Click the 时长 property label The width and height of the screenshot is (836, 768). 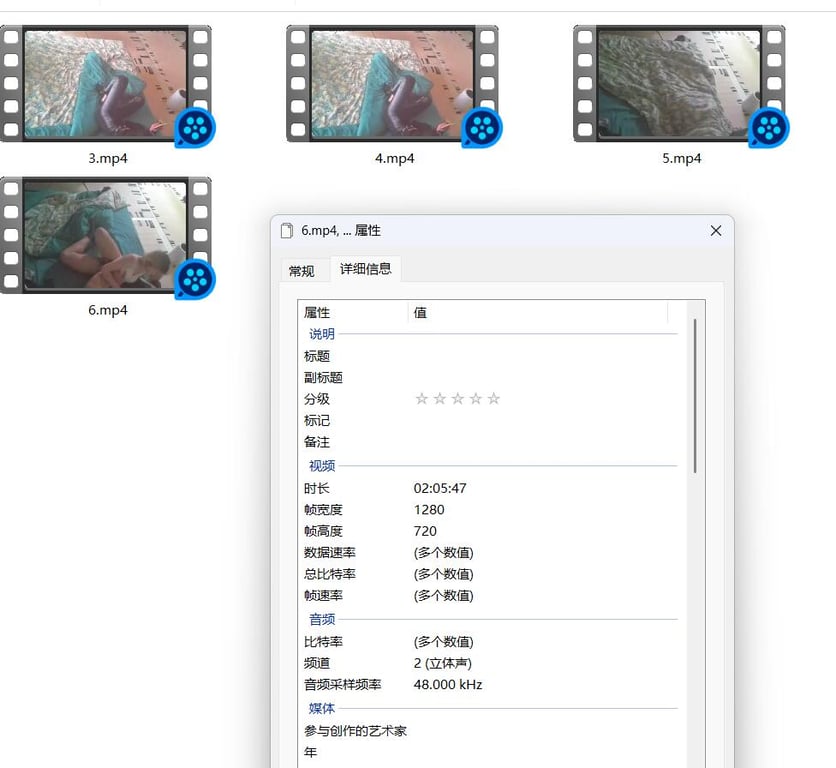click(x=317, y=489)
